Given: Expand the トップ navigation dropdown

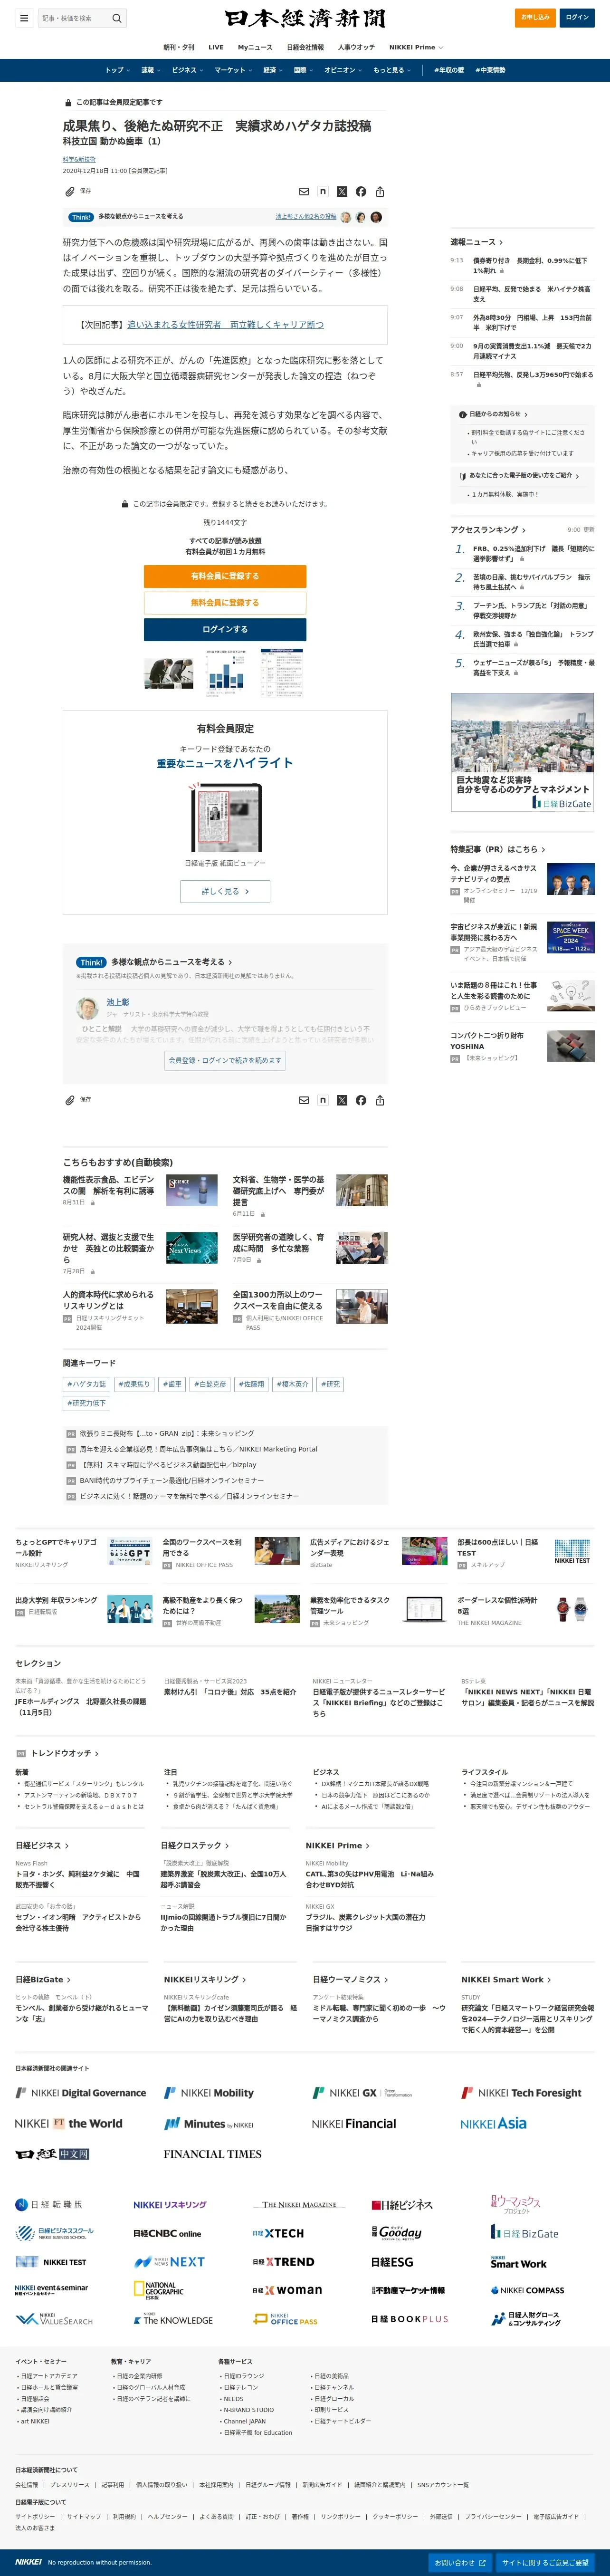Looking at the screenshot, I should (x=117, y=70).
